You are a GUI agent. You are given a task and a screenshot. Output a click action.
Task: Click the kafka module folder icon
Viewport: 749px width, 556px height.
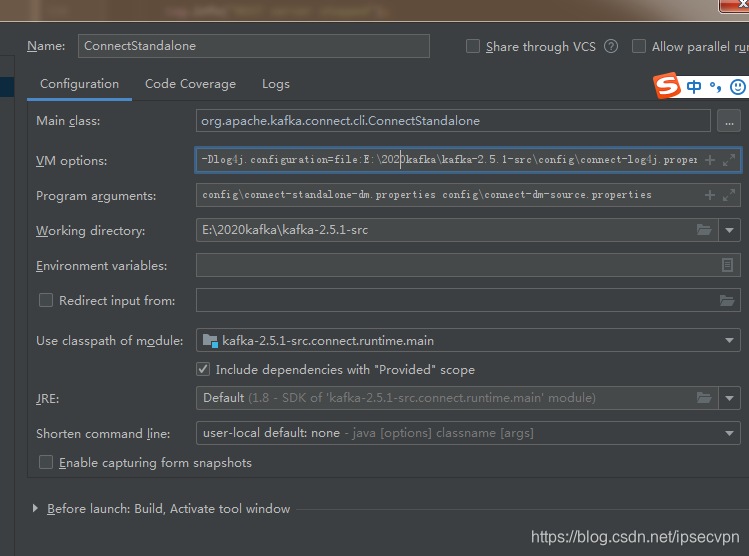point(210,341)
